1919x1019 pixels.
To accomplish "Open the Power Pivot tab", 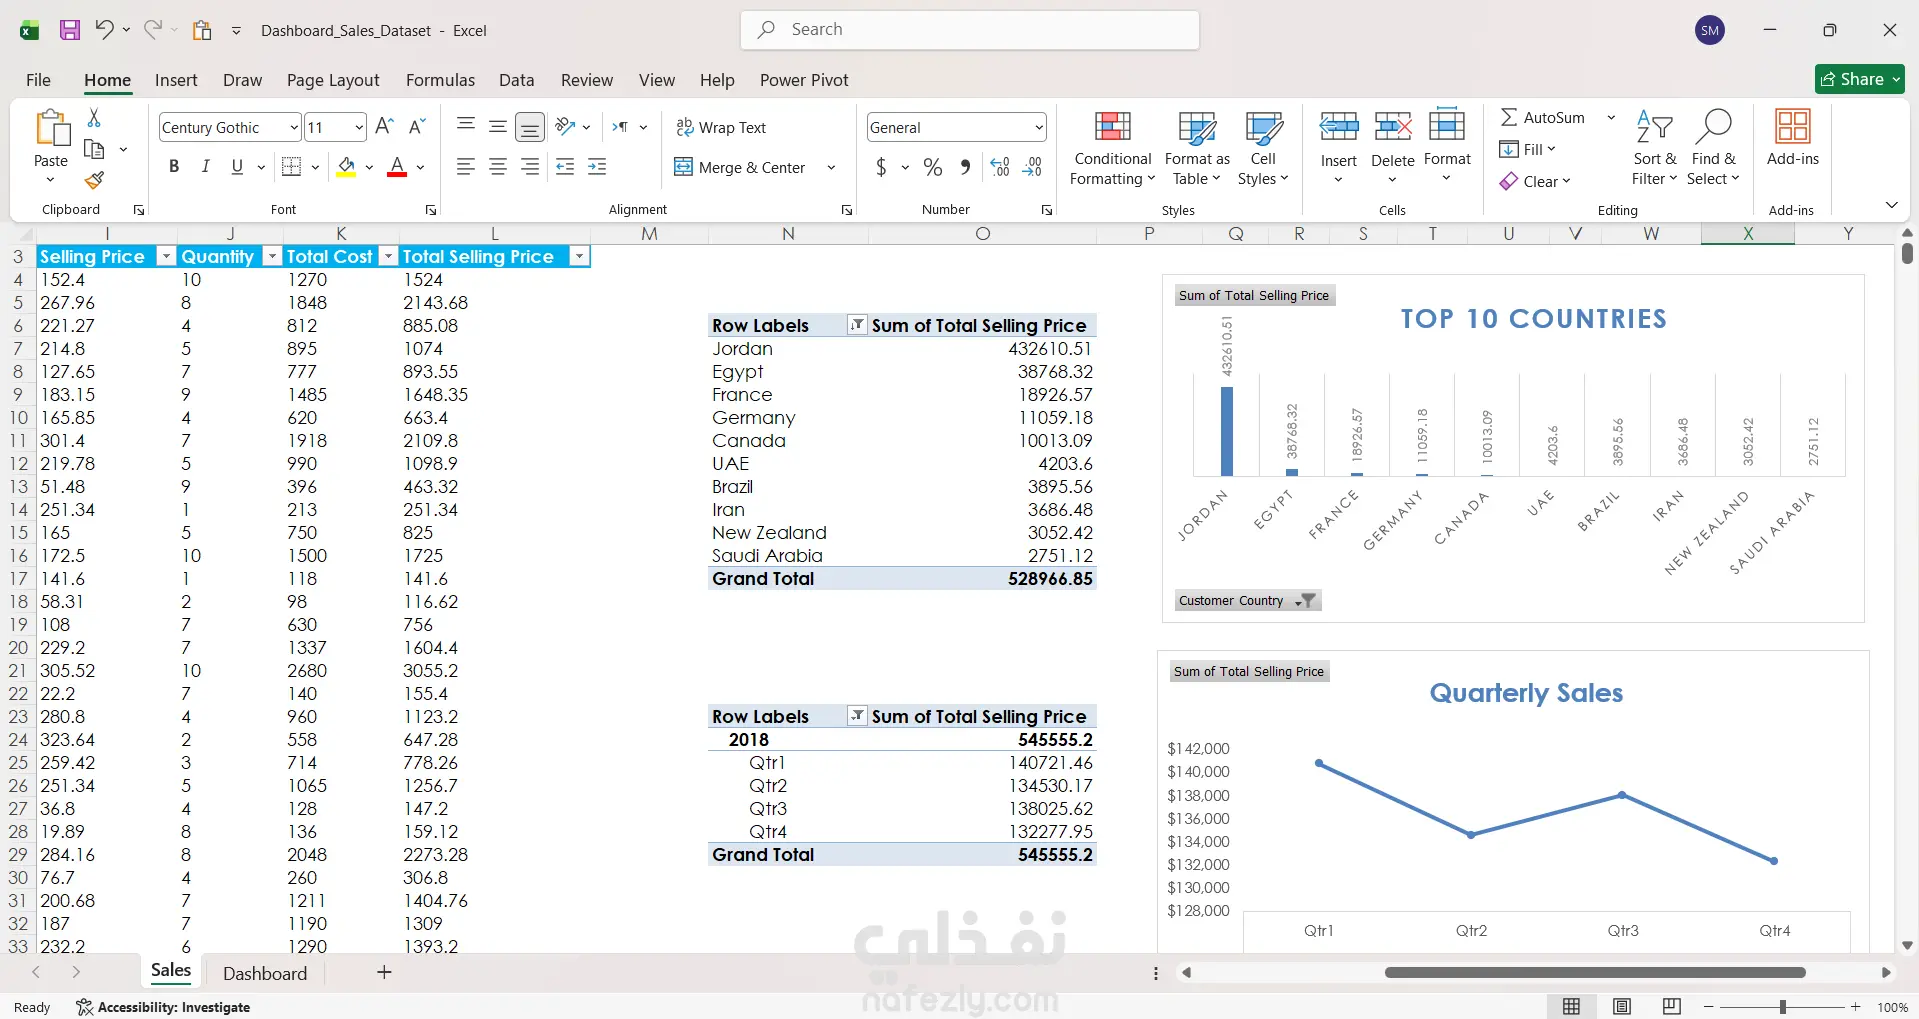I will pos(804,80).
